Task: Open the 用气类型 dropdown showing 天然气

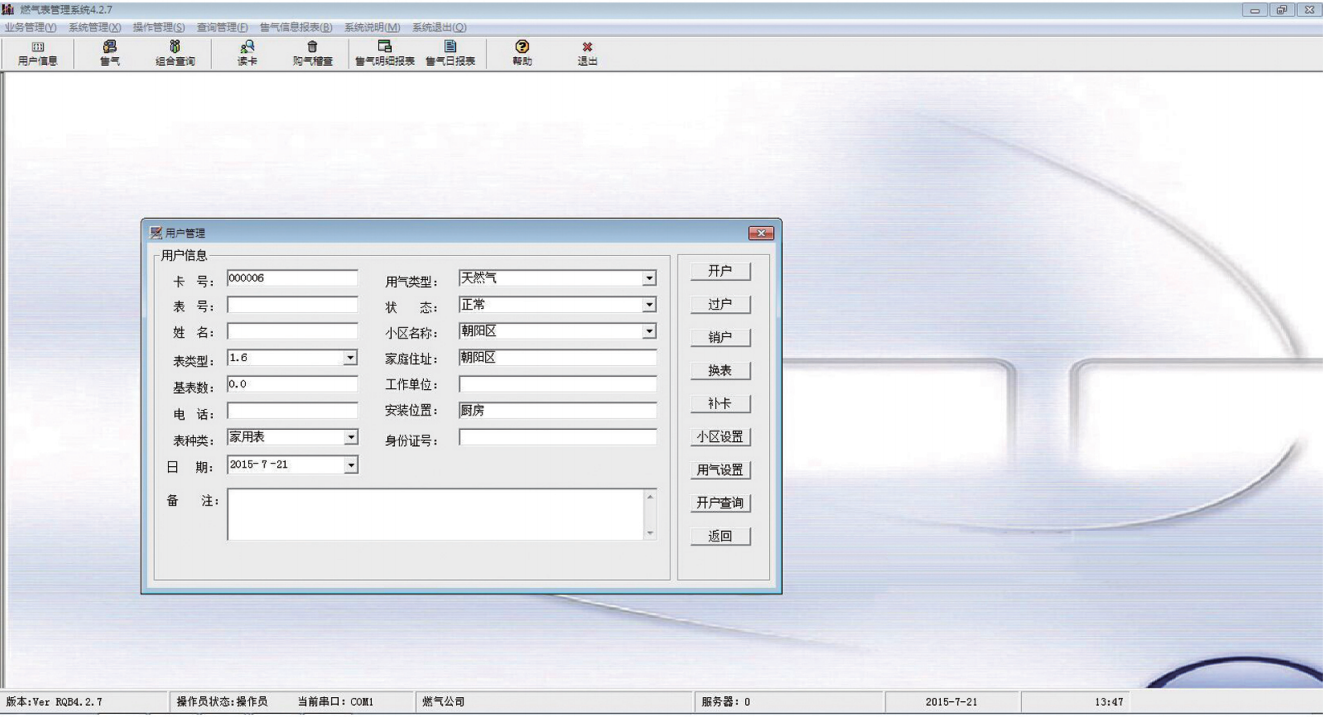Action: coord(649,278)
